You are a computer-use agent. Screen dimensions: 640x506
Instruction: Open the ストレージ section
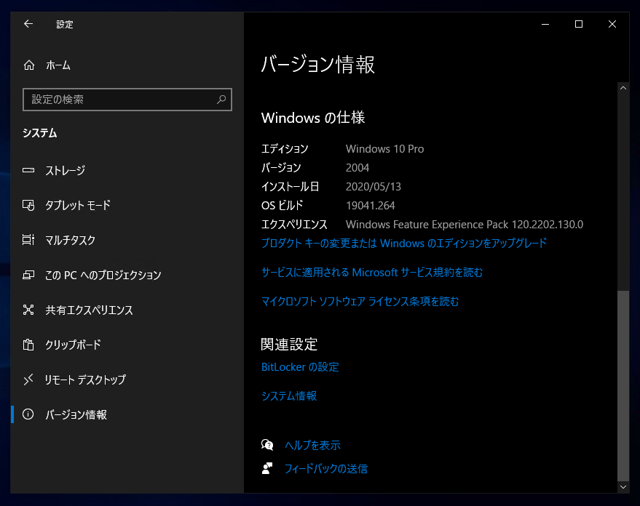click(x=65, y=170)
